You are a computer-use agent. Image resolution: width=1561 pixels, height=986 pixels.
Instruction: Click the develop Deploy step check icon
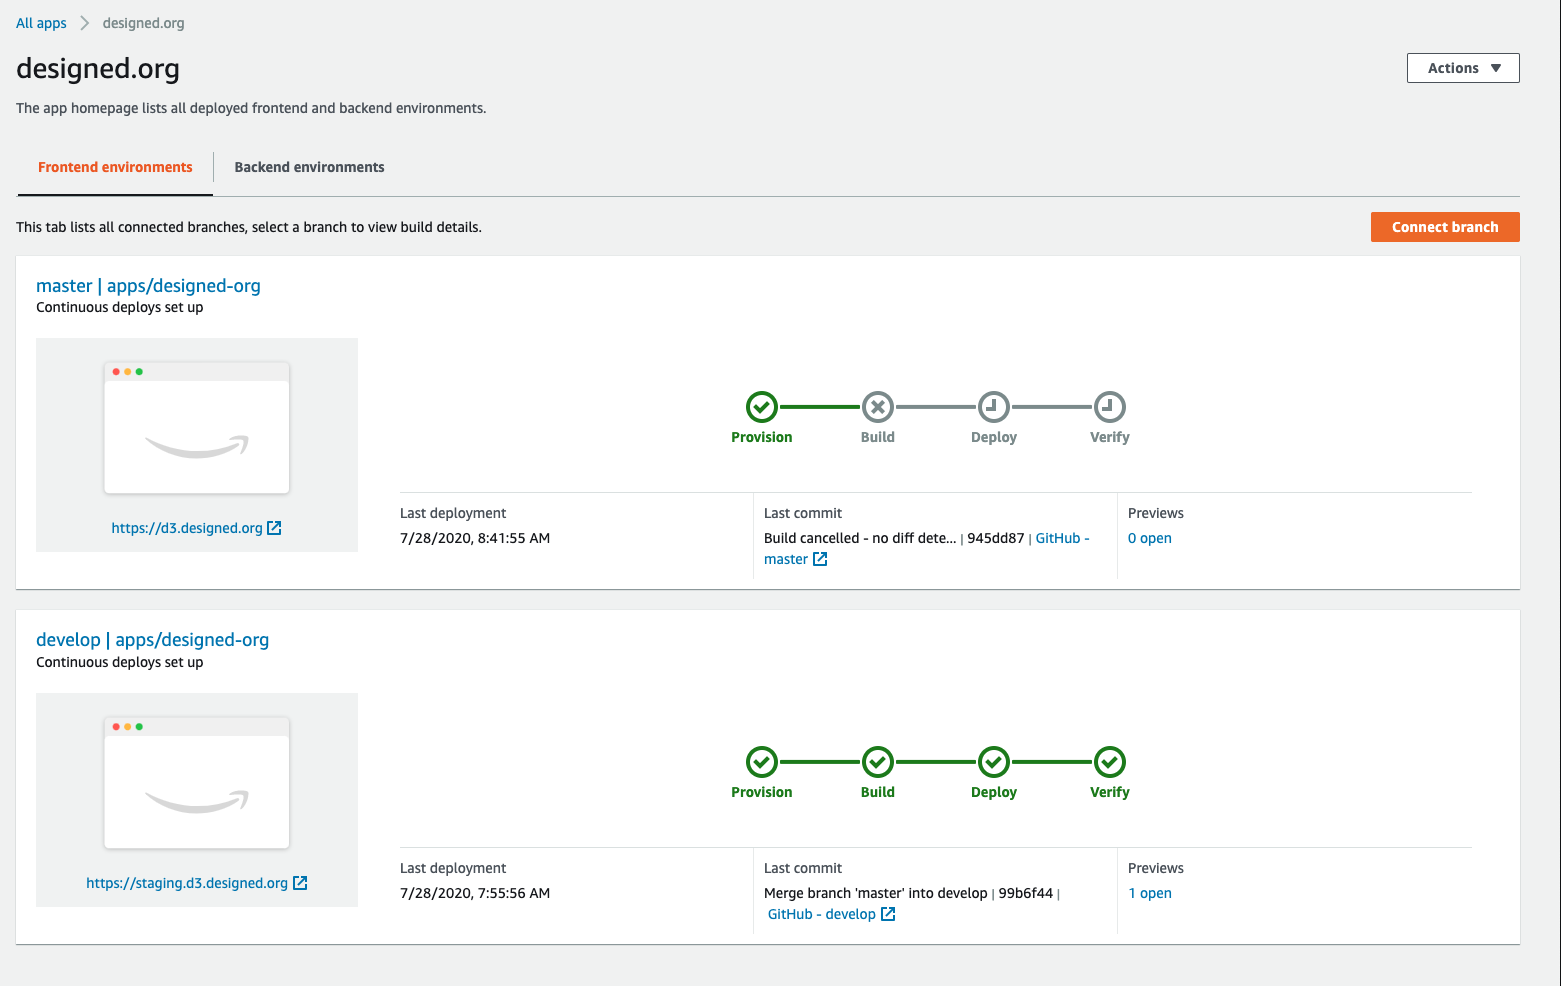coord(994,762)
